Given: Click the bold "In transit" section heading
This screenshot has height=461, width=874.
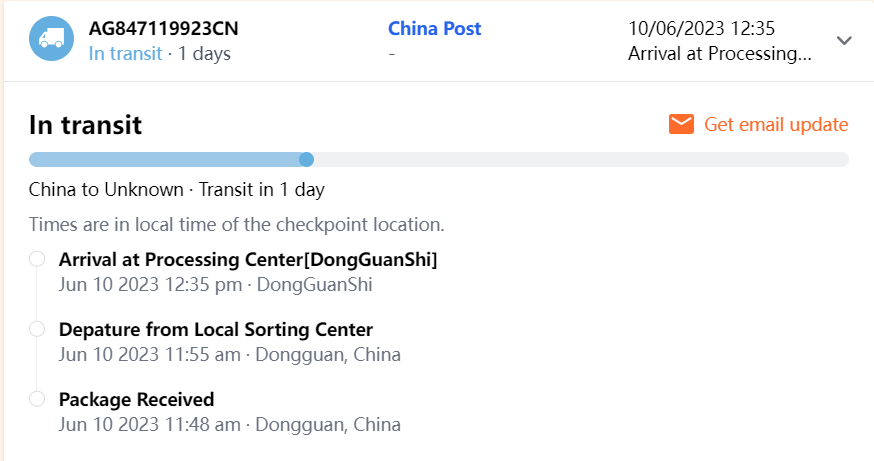Looking at the screenshot, I should click(85, 125).
